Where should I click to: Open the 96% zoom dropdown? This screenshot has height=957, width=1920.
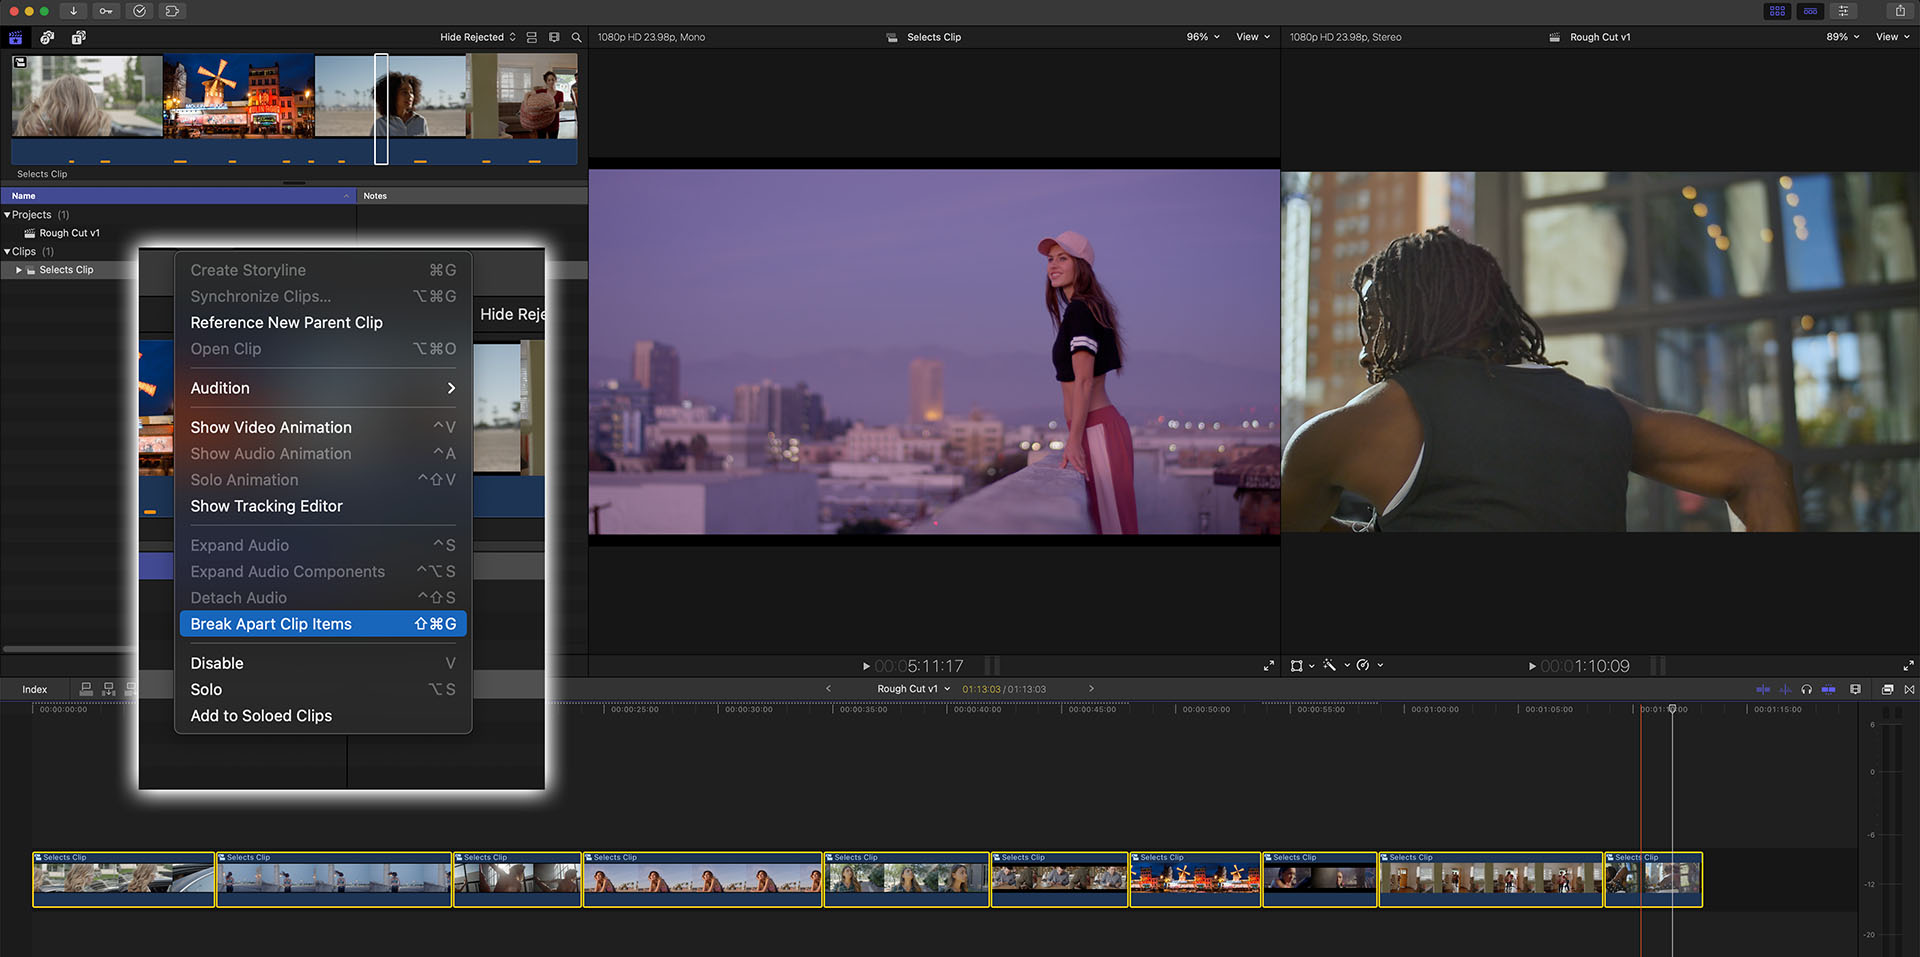pos(1203,37)
